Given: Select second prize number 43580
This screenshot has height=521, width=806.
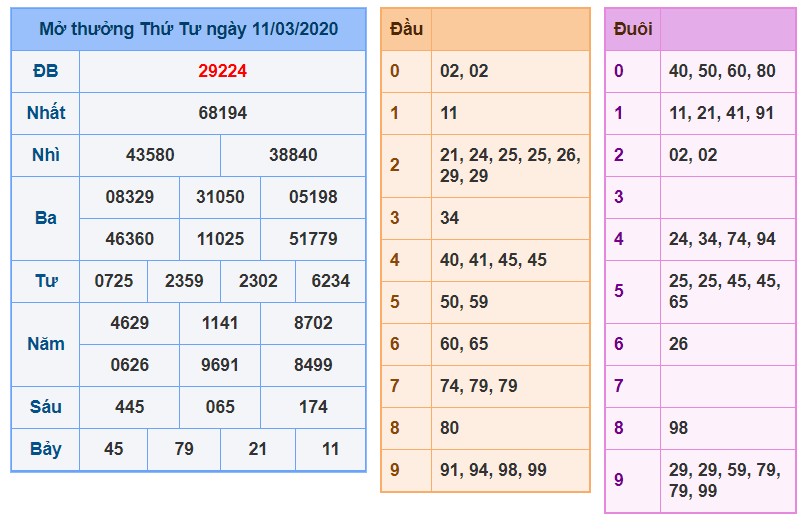Looking at the screenshot, I should [x=150, y=155].
